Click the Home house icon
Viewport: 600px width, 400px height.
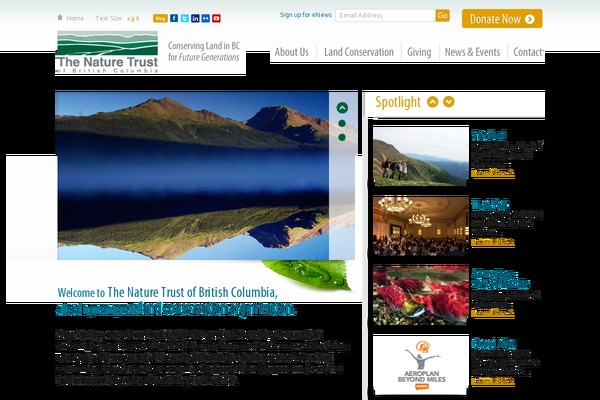(60, 17)
